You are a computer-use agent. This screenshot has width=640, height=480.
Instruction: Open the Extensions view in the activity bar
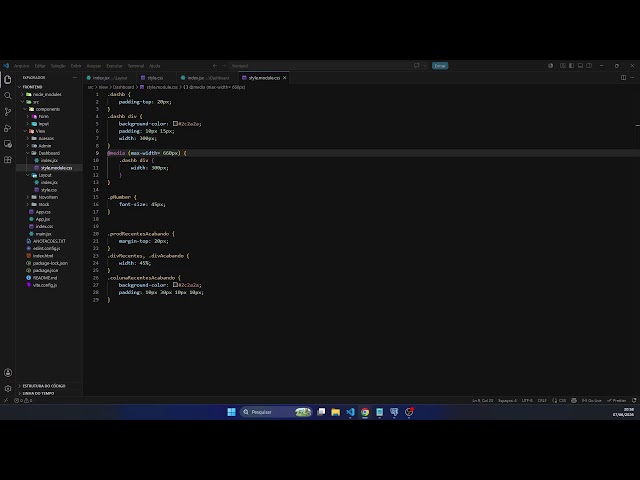point(8,160)
